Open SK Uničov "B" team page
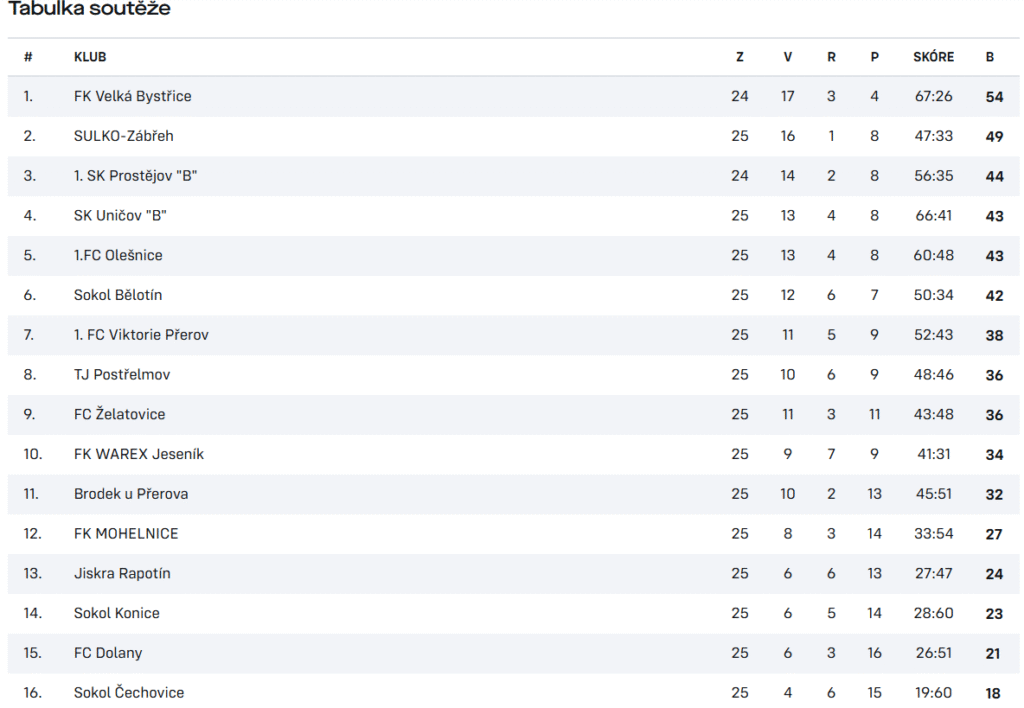This screenshot has height=708, width=1024. [x=119, y=215]
